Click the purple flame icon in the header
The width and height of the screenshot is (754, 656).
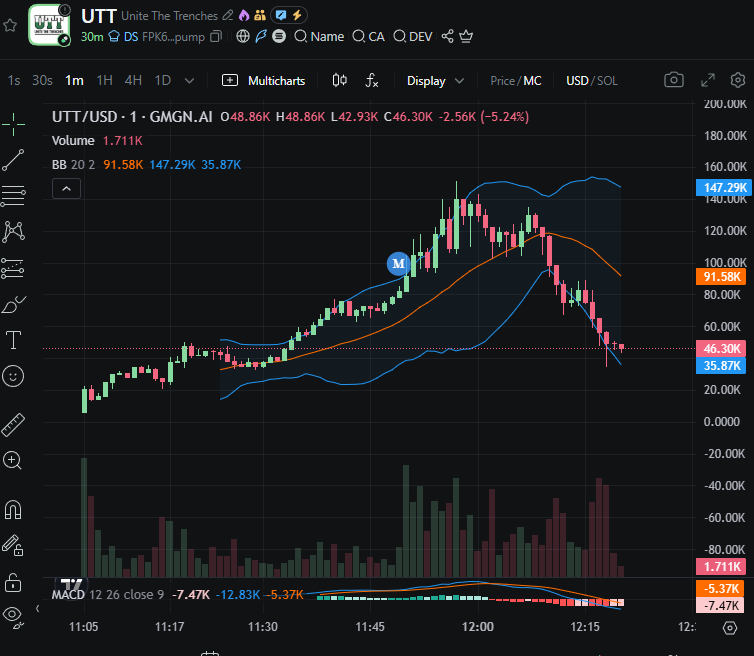(244, 16)
